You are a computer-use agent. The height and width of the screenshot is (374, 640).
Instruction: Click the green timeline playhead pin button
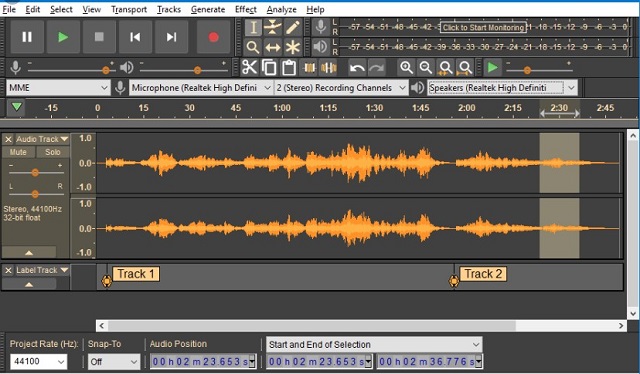coord(16,108)
